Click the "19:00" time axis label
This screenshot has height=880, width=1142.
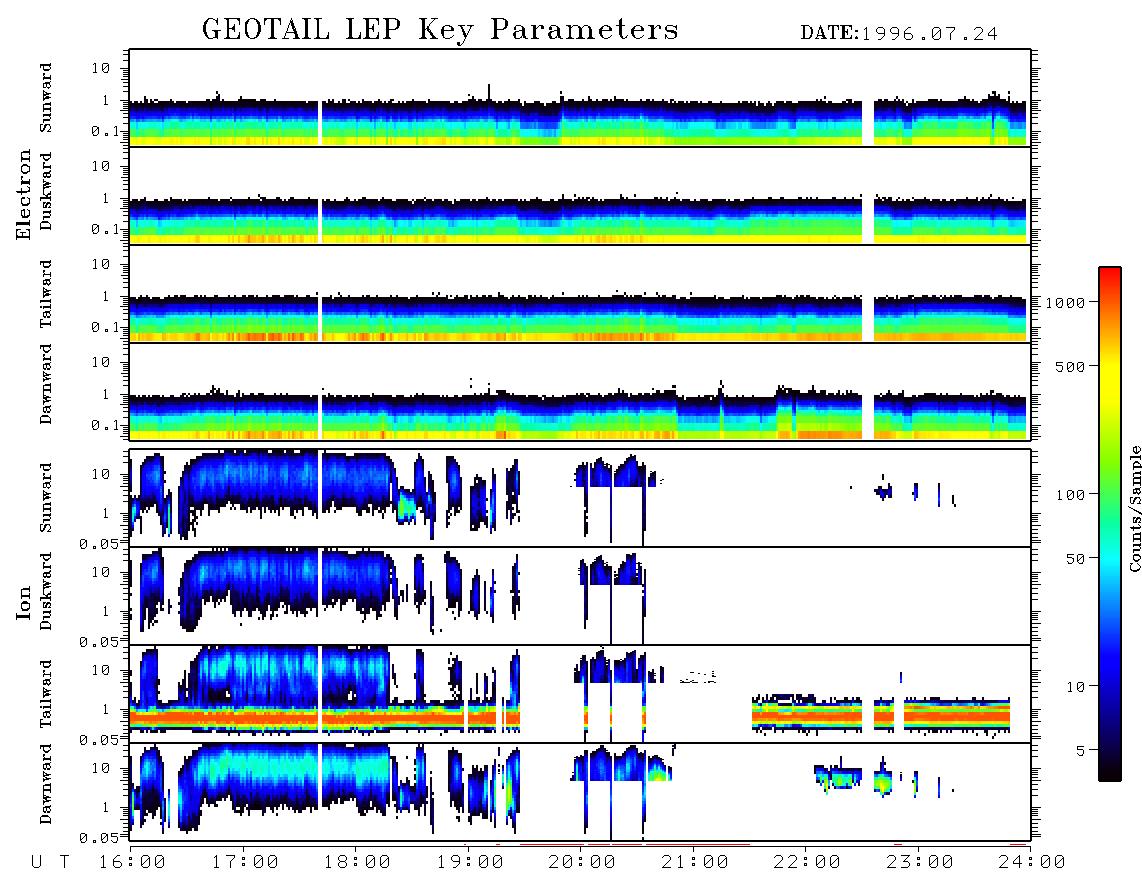click(x=470, y=863)
